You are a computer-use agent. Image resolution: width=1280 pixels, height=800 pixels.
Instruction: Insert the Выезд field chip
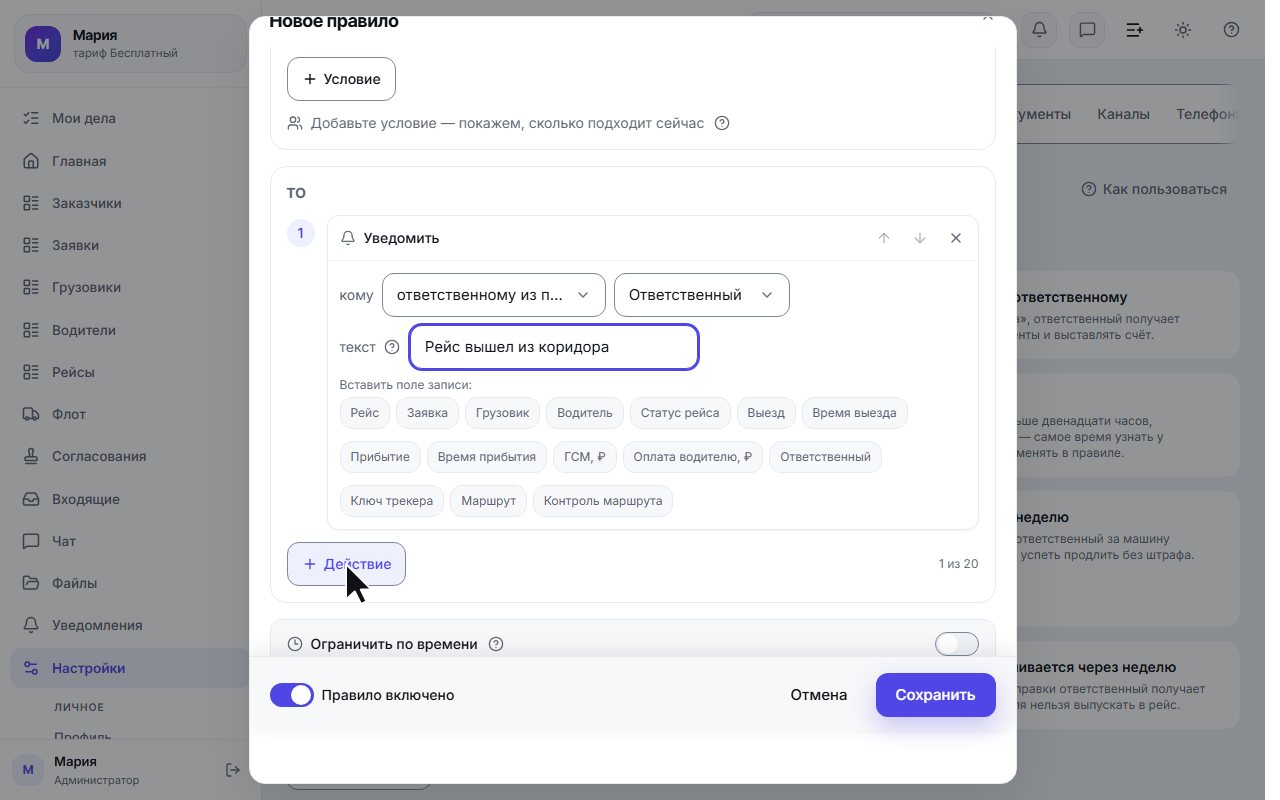pyautogui.click(x=766, y=413)
